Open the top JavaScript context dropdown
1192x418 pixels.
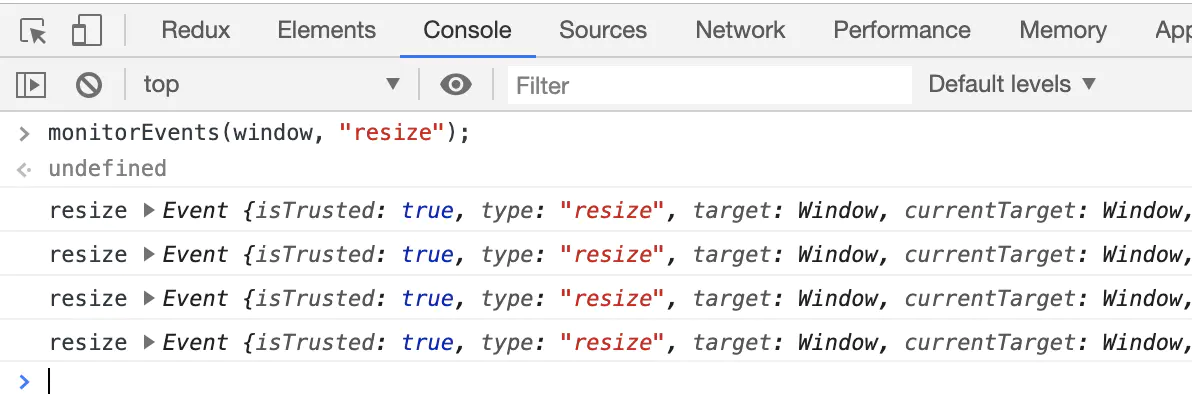(x=270, y=85)
